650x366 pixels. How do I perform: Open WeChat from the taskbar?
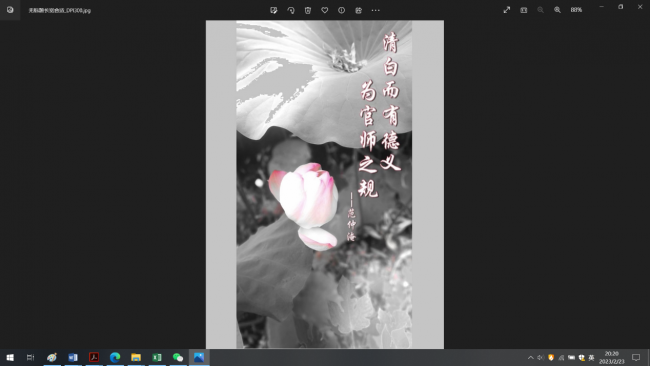point(178,357)
